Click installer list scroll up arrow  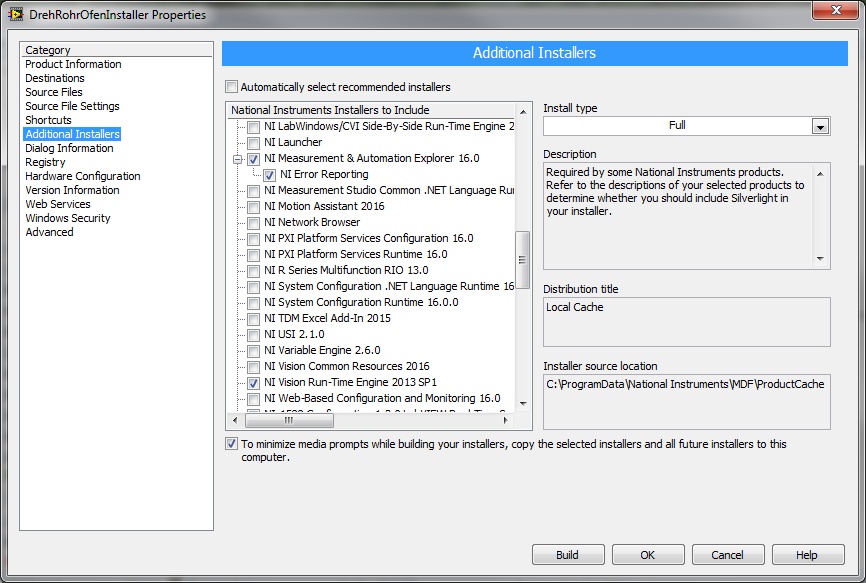pos(522,112)
